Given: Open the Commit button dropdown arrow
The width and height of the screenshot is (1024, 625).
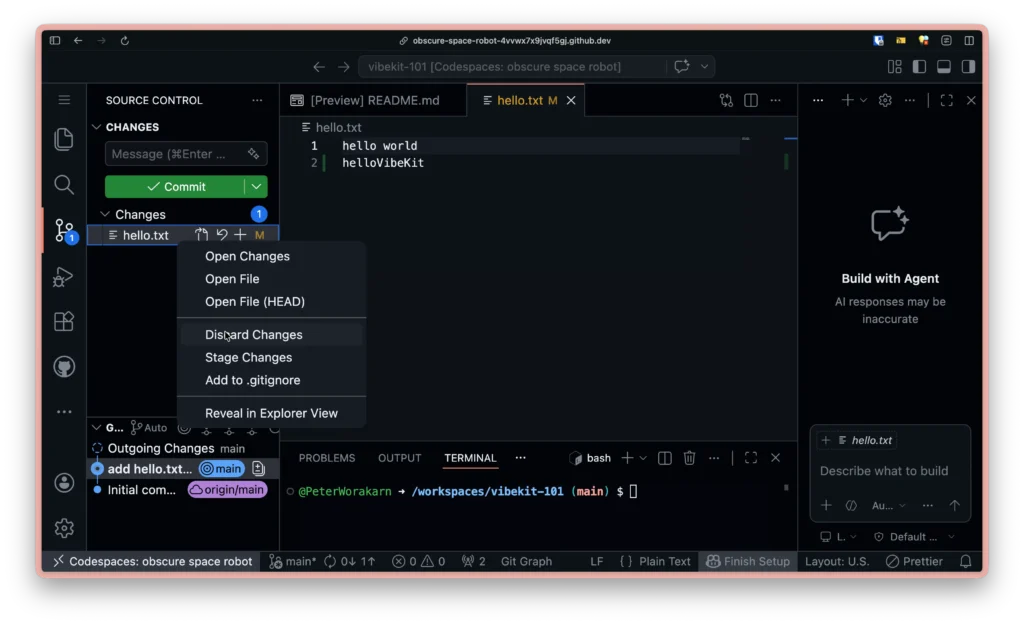Looking at the screenshot, I should point(257,187).
